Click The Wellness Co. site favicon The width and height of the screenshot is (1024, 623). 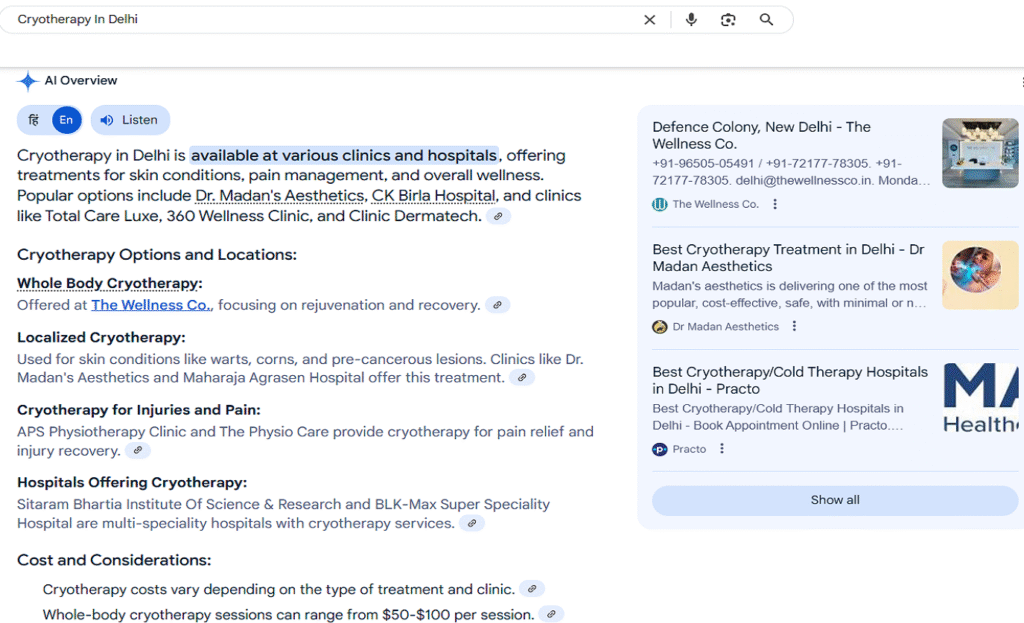click(660, 204)
